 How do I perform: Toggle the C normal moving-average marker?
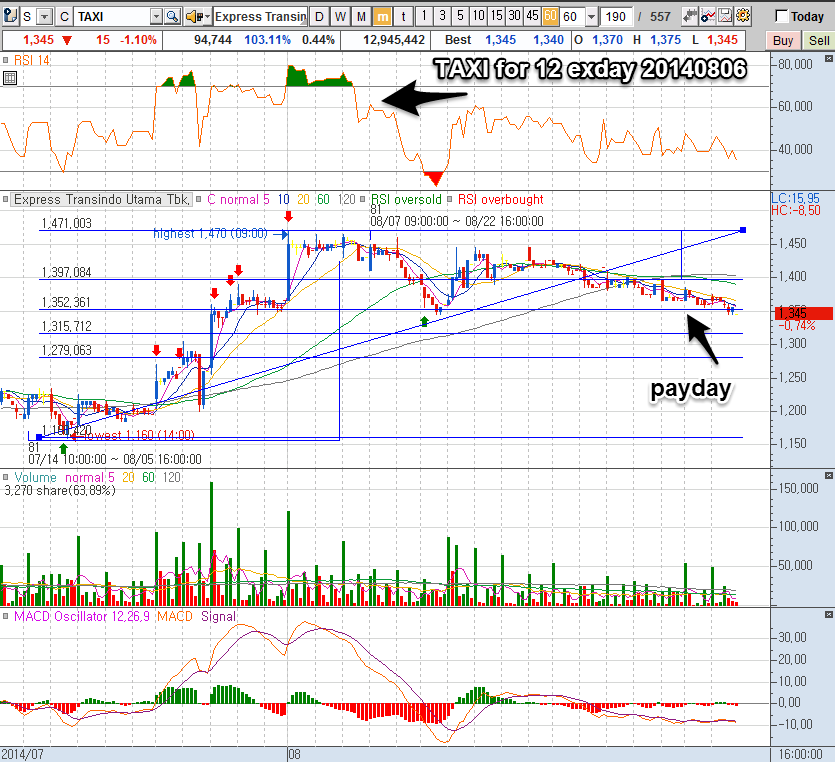(x=198, y=200)
